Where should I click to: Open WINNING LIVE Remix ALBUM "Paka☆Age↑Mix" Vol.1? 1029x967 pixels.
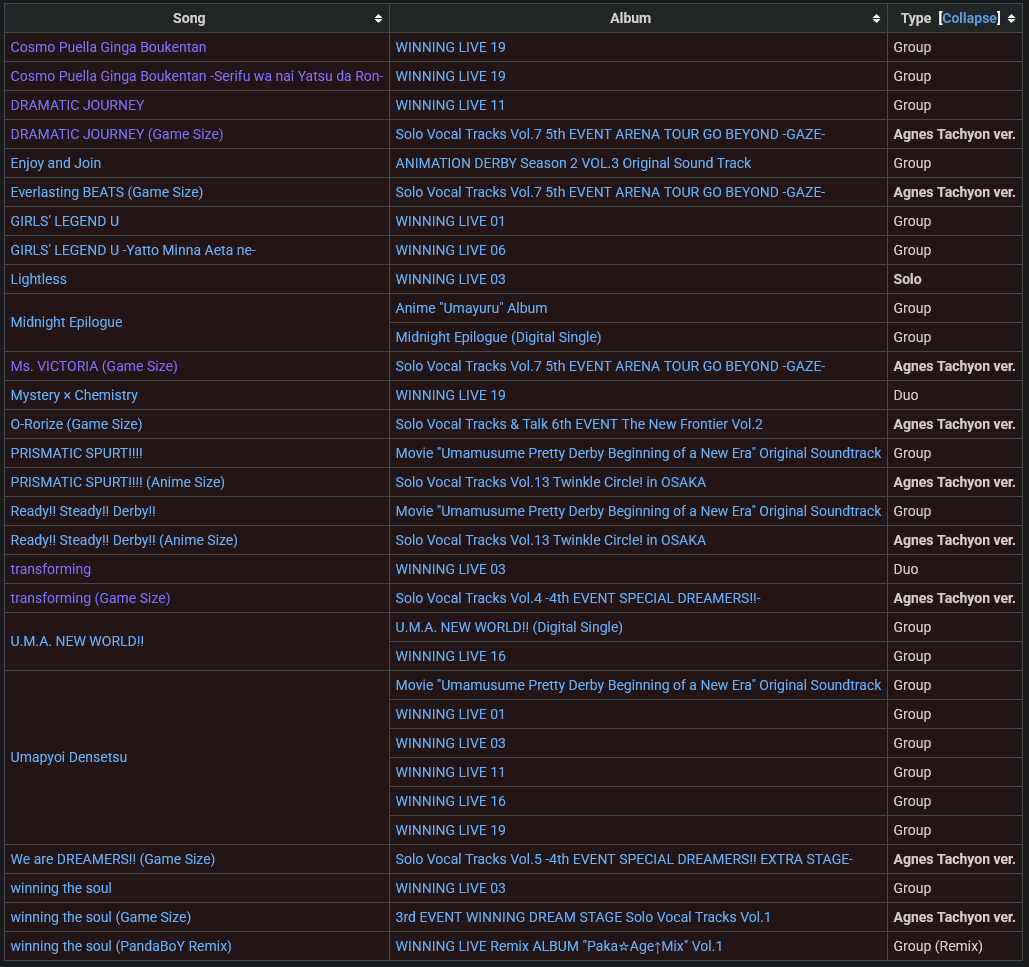point(558,945)
